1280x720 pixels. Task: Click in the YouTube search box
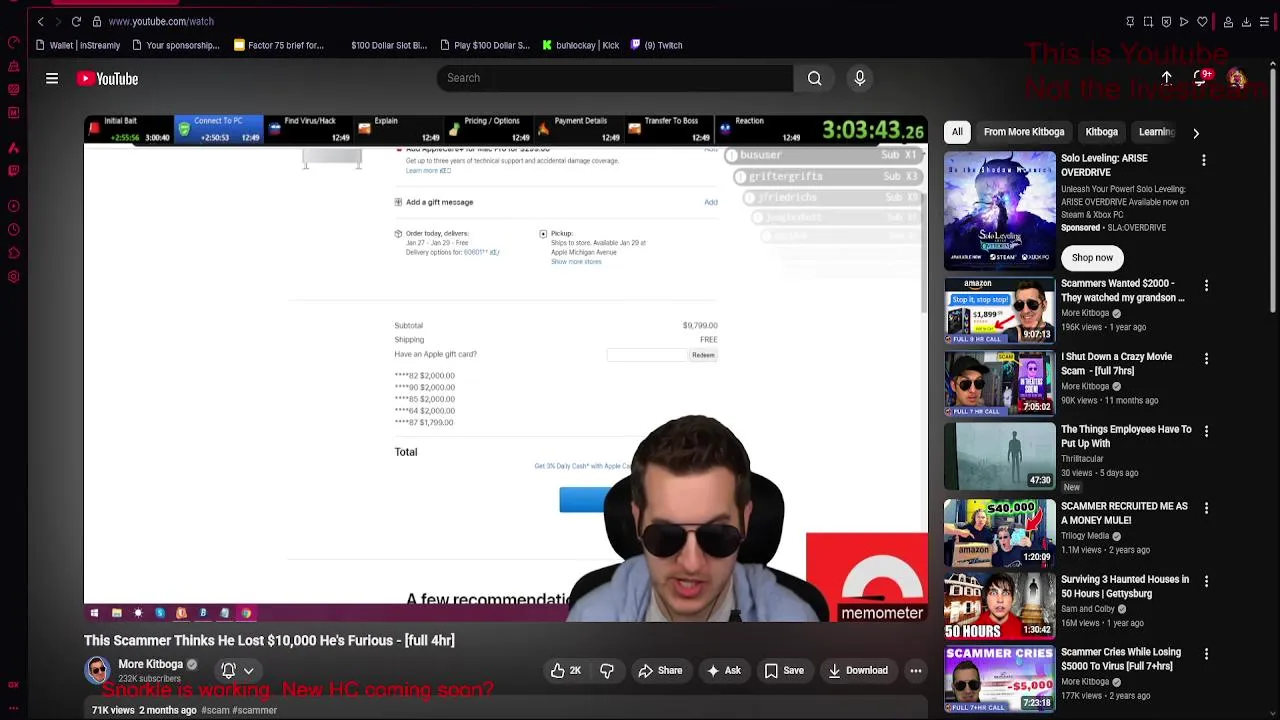coord(615,78)
